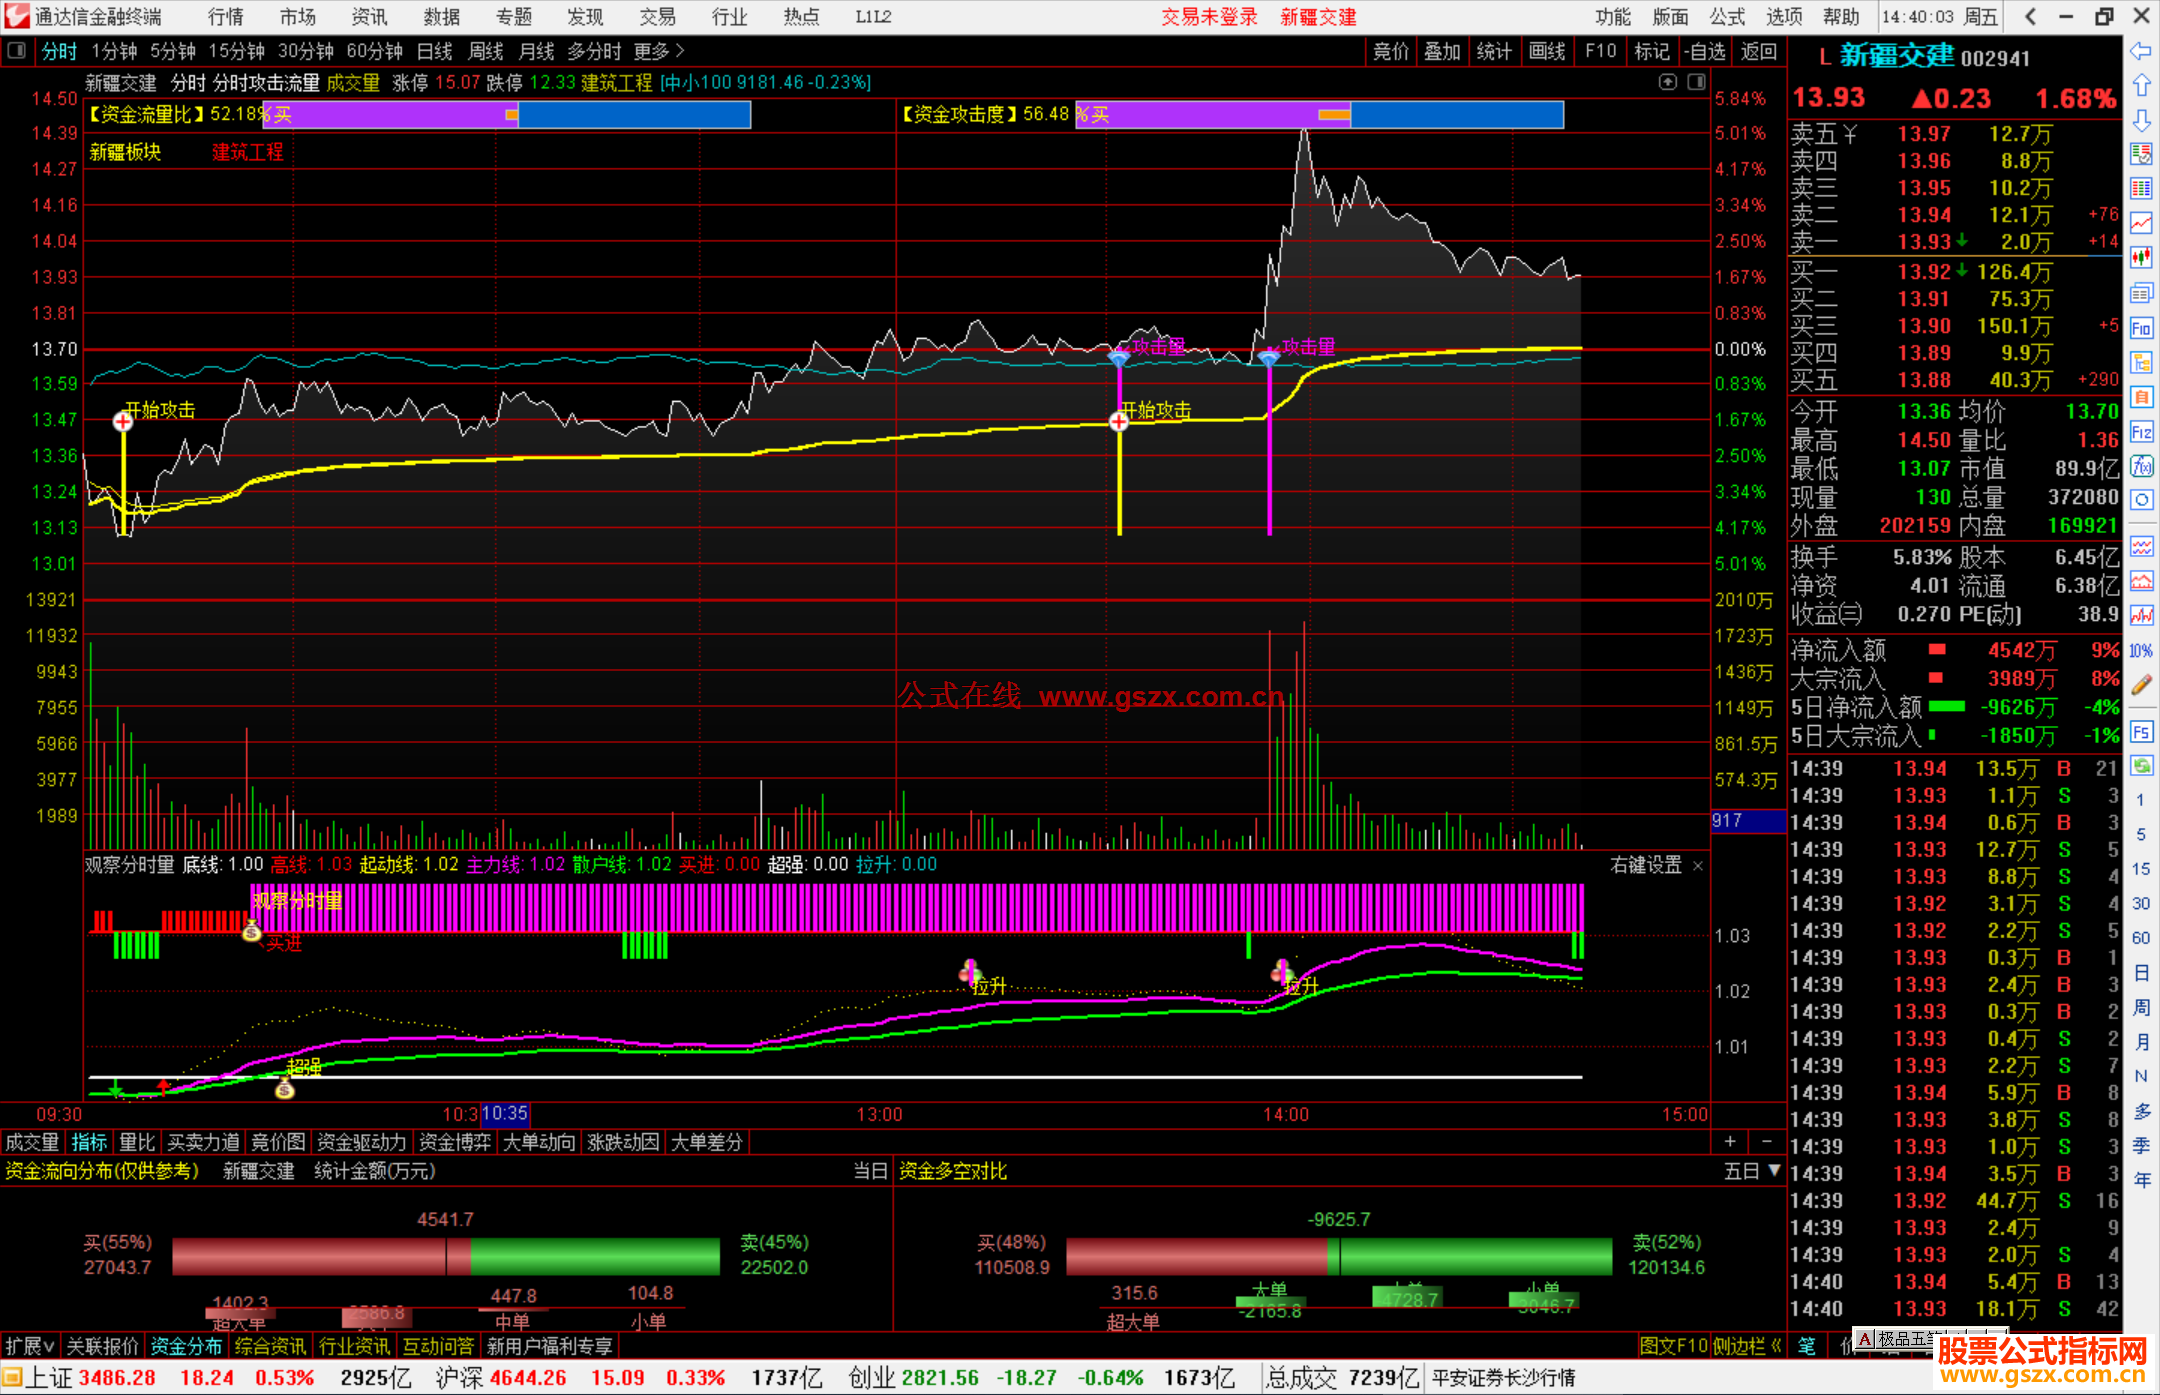Open the 自选 dropdown in toolbar
The height and width of the screenshot is (1395, 2160).
point(1705,51)
